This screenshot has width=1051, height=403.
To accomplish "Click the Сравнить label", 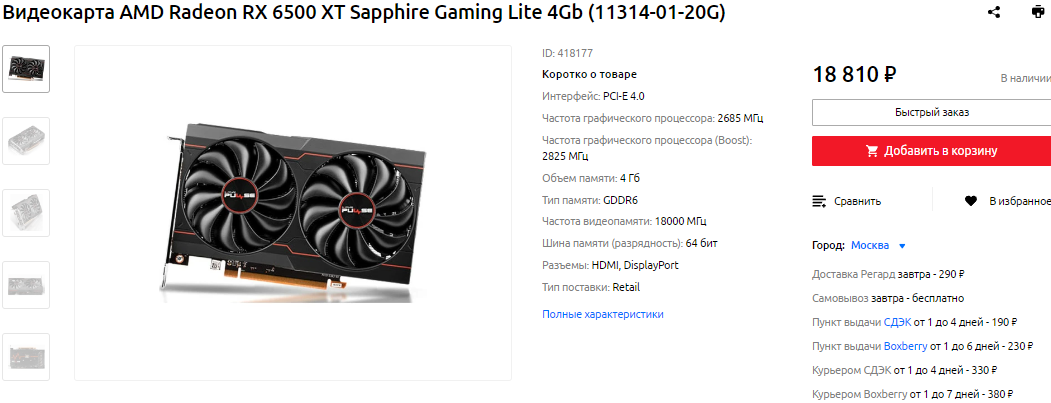I will [857, 201].
